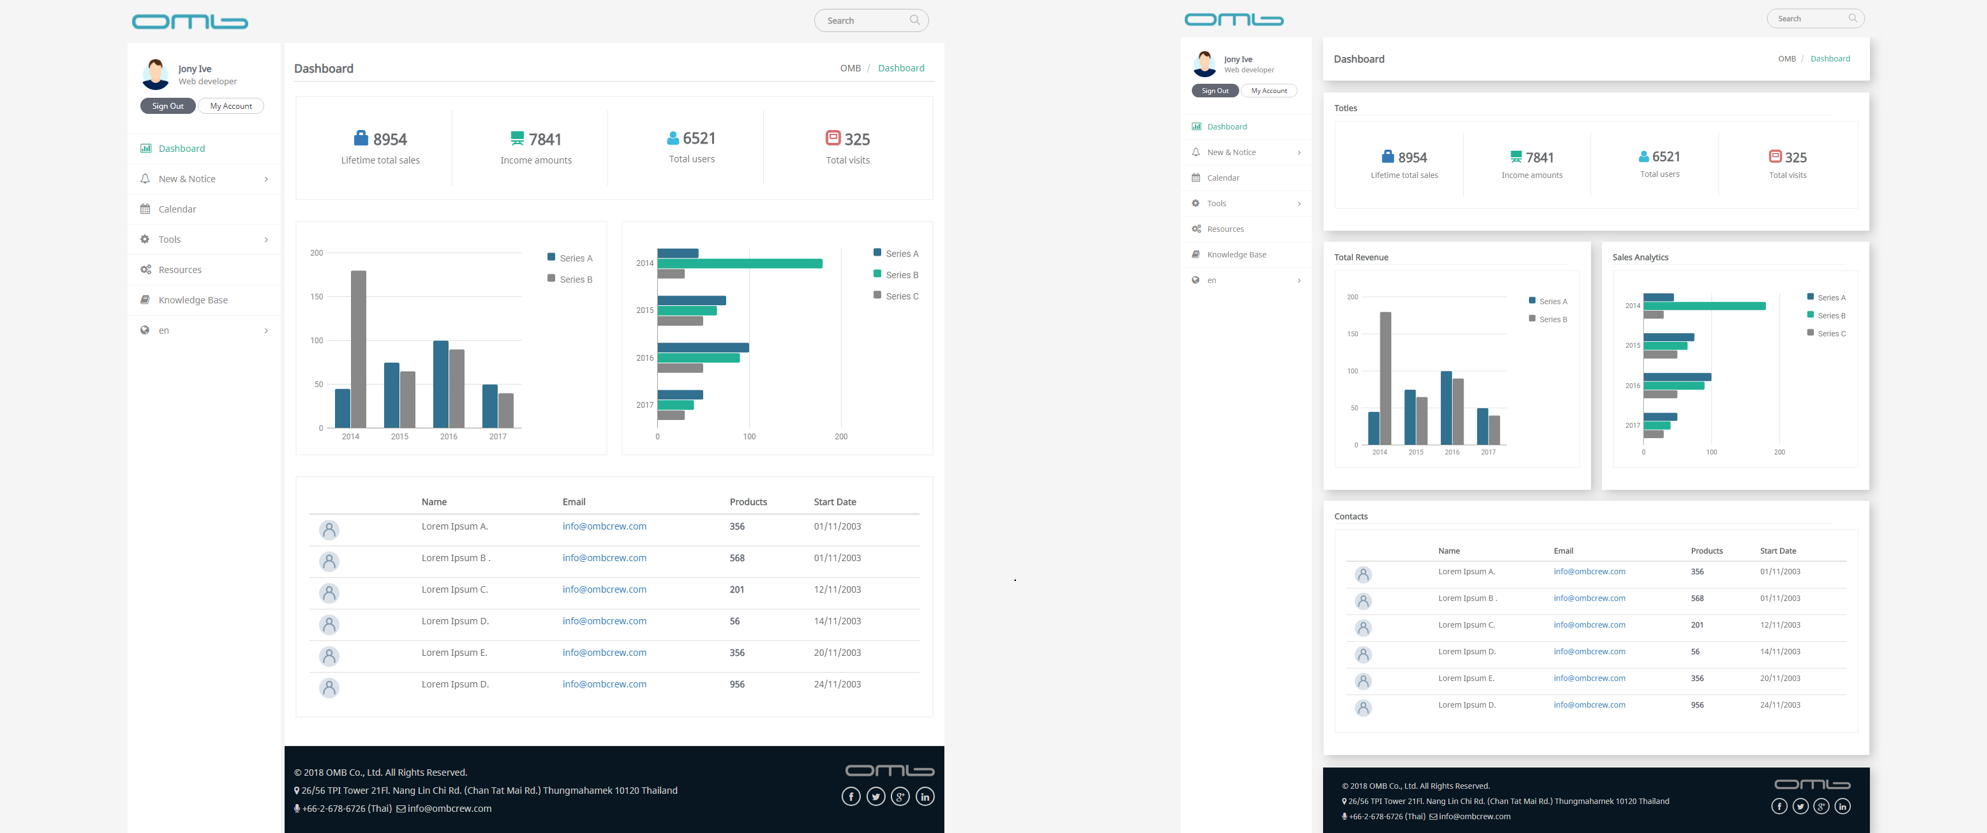The height and width of the screenshot is (833, 1987).
Task: Toggle Series B legend in Sales Analytics chart
Action: pyautogui.click(x=1825, y=316)
